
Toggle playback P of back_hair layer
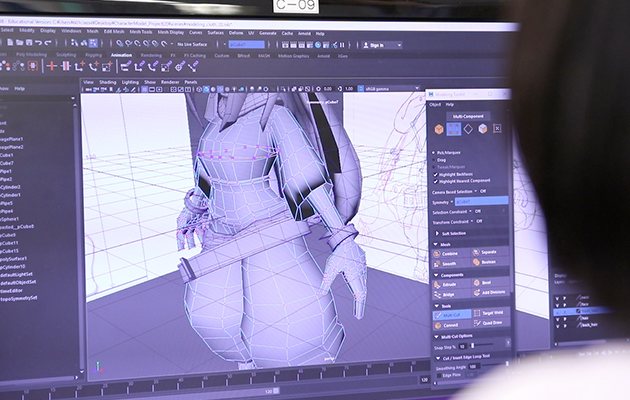565,326
